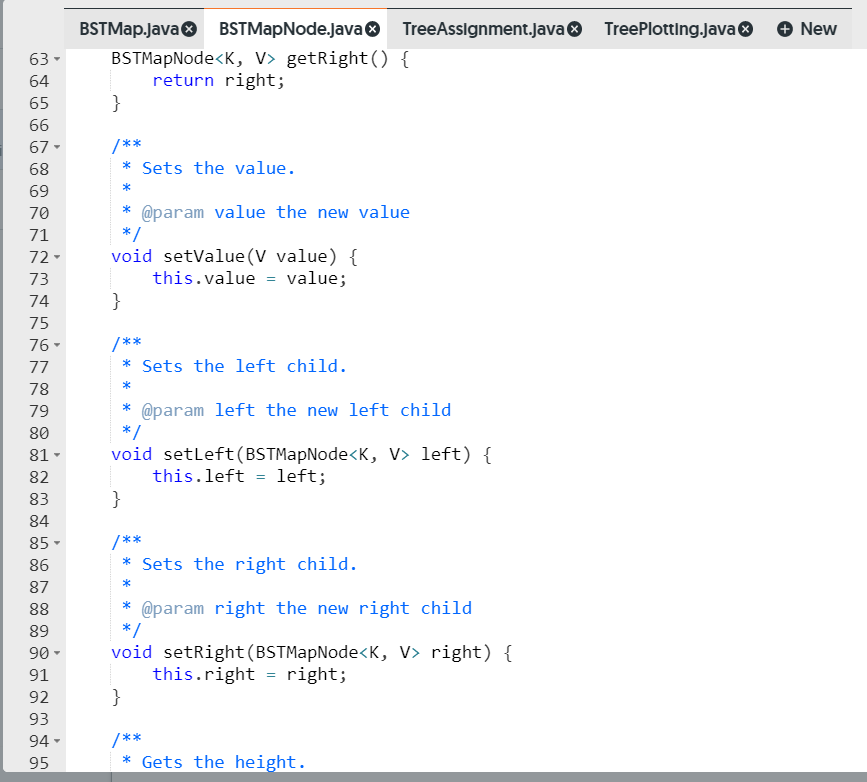Collapse the comment starting at line 94

(x=58, y=740)
